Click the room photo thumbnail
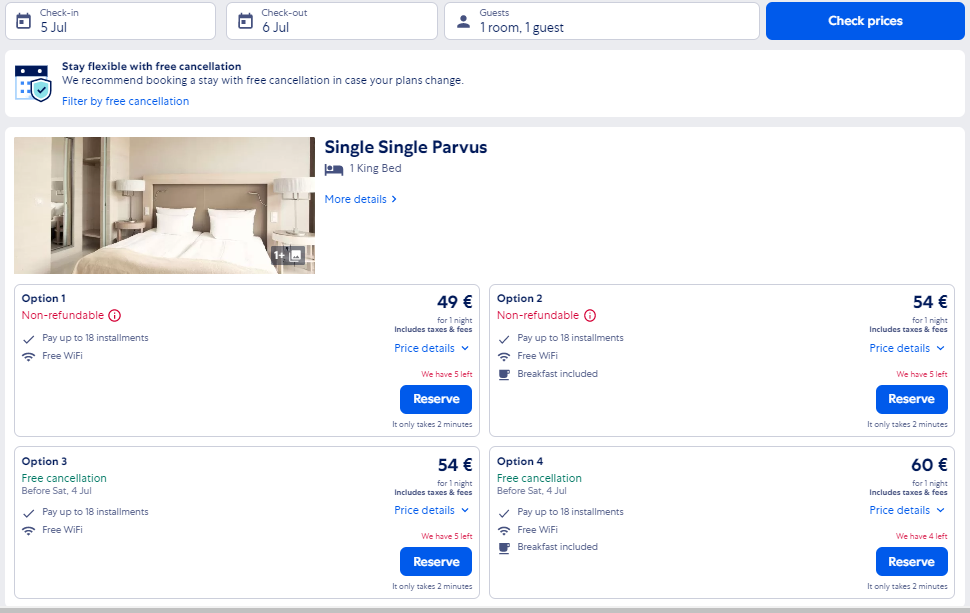Screen dimensions: 970x613 coord(165,205)
